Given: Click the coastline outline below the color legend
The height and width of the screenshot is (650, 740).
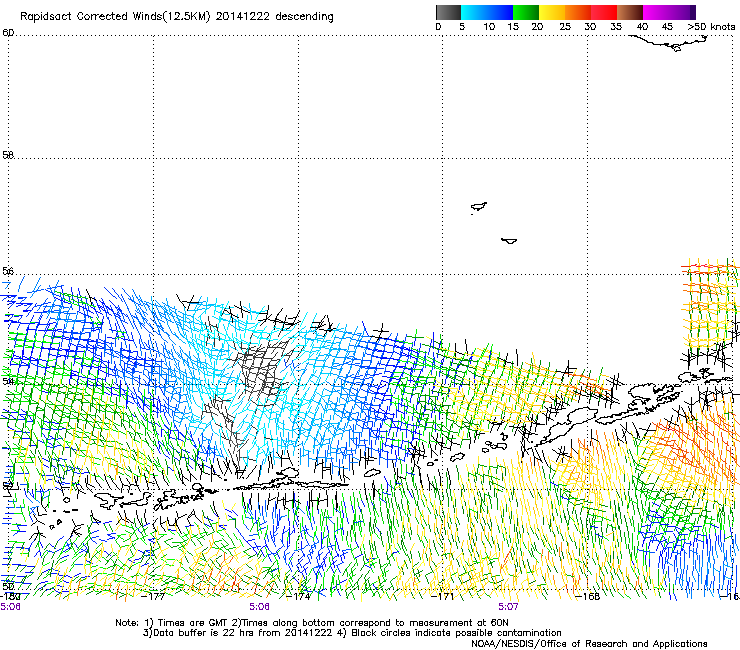Looking at the screenshot, I should point(670,43).
